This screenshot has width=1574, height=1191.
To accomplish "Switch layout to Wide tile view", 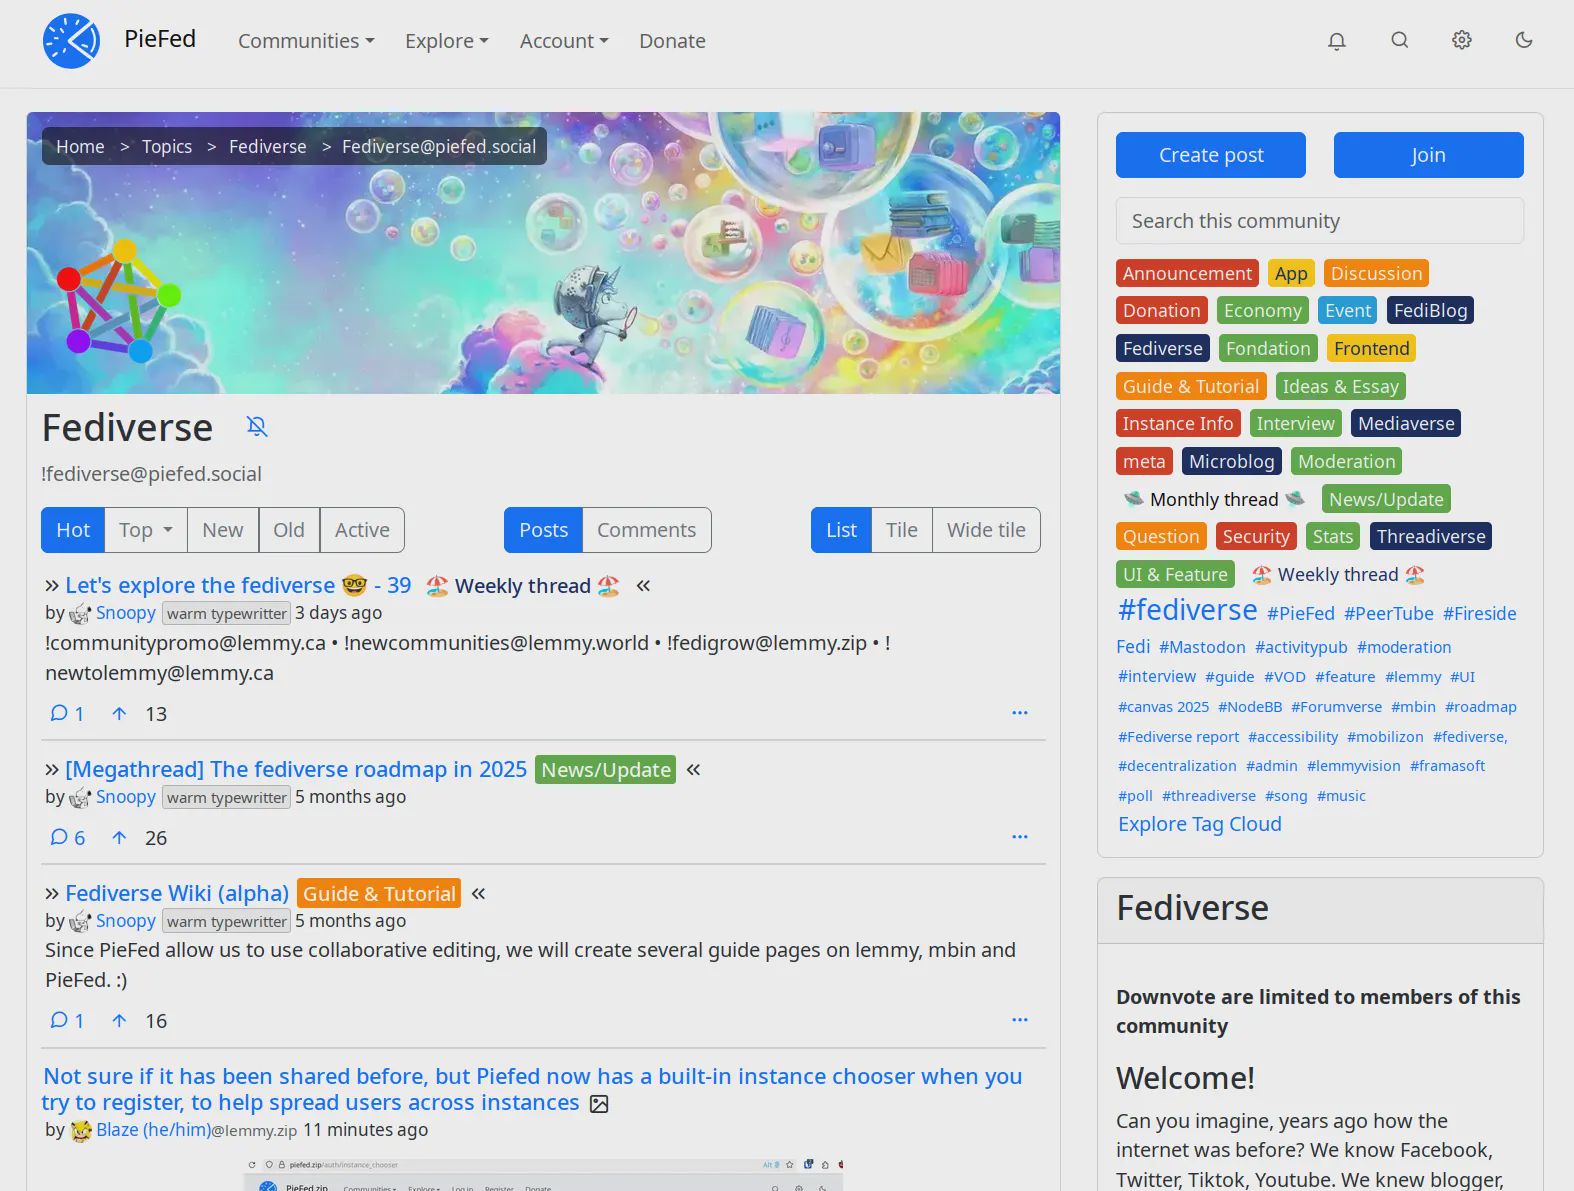I will [985, 530].
